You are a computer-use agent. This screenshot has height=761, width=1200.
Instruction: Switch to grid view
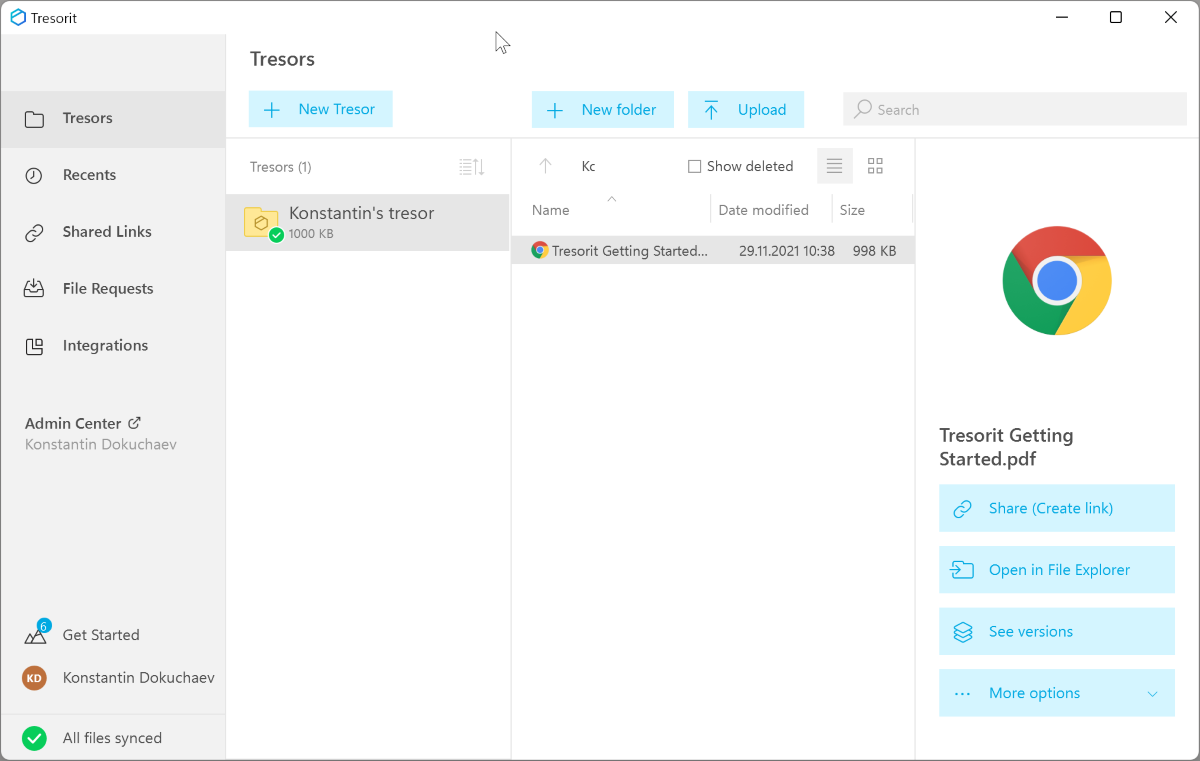point(875,166)
